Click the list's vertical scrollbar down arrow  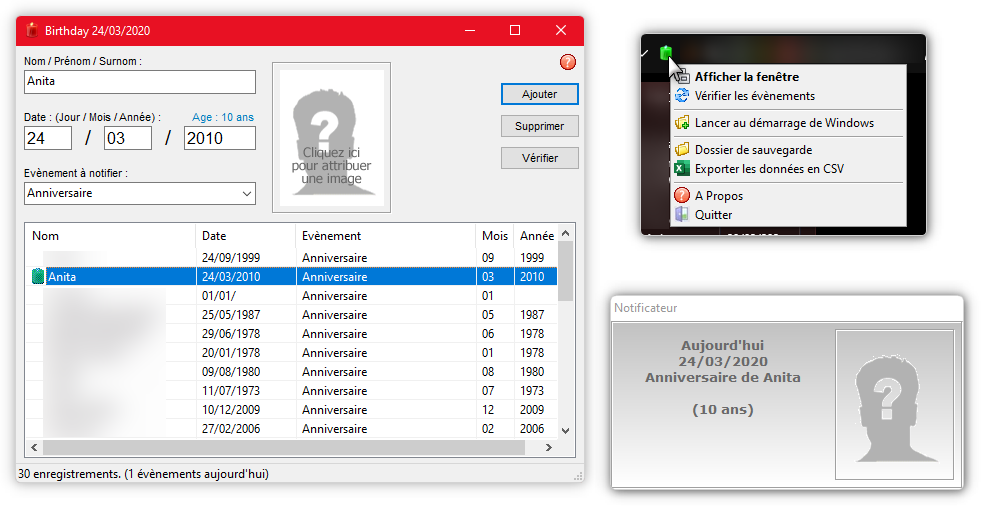(x=566, y=430)
